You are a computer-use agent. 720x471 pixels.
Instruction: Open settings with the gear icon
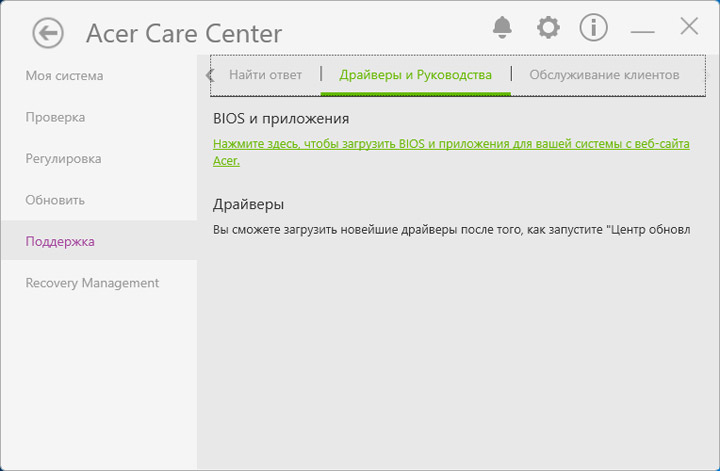[x=548, y=28]
